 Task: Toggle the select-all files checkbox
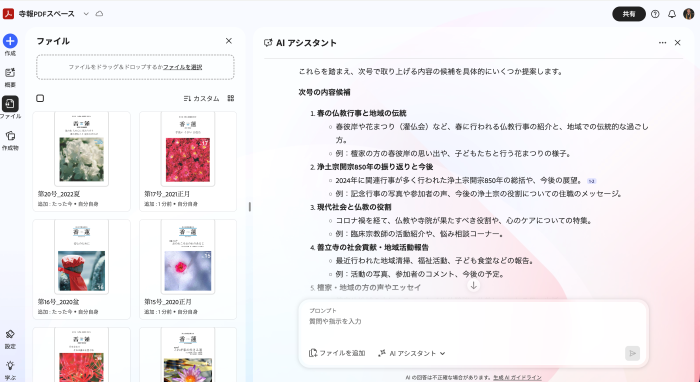[40, 98]
